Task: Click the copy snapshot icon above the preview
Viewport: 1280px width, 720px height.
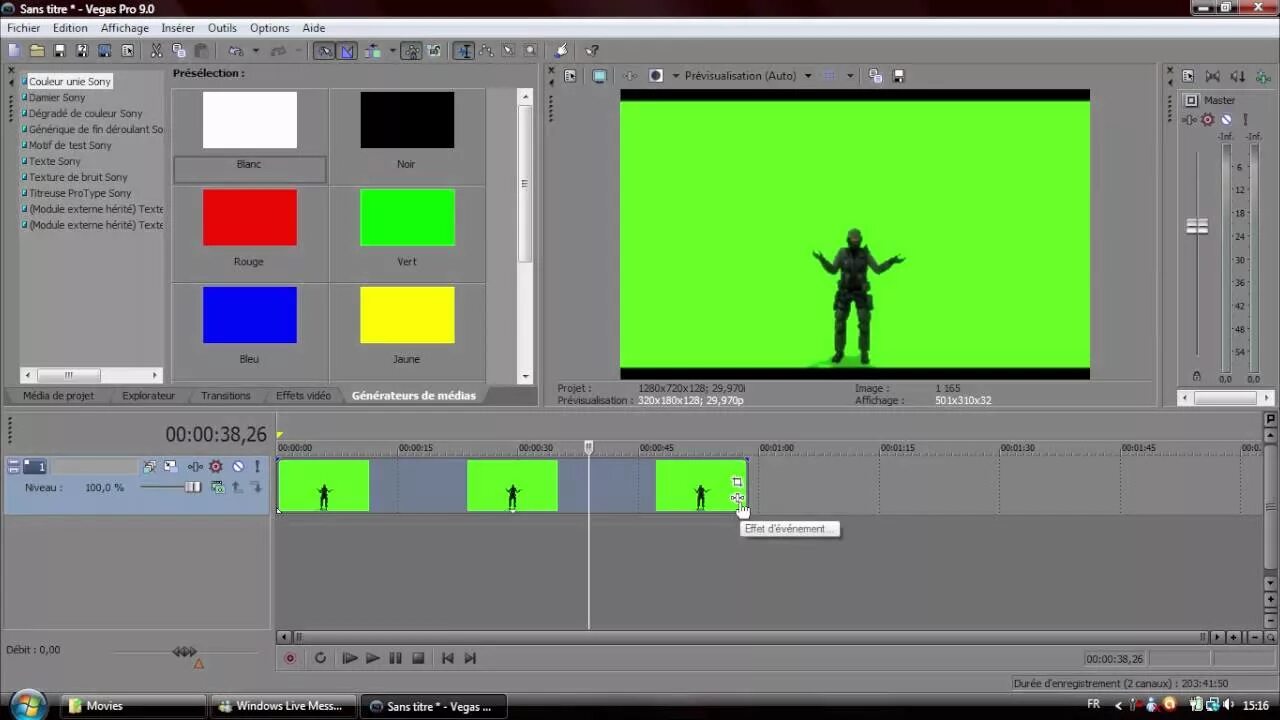Action: click(x=875, y=76)
